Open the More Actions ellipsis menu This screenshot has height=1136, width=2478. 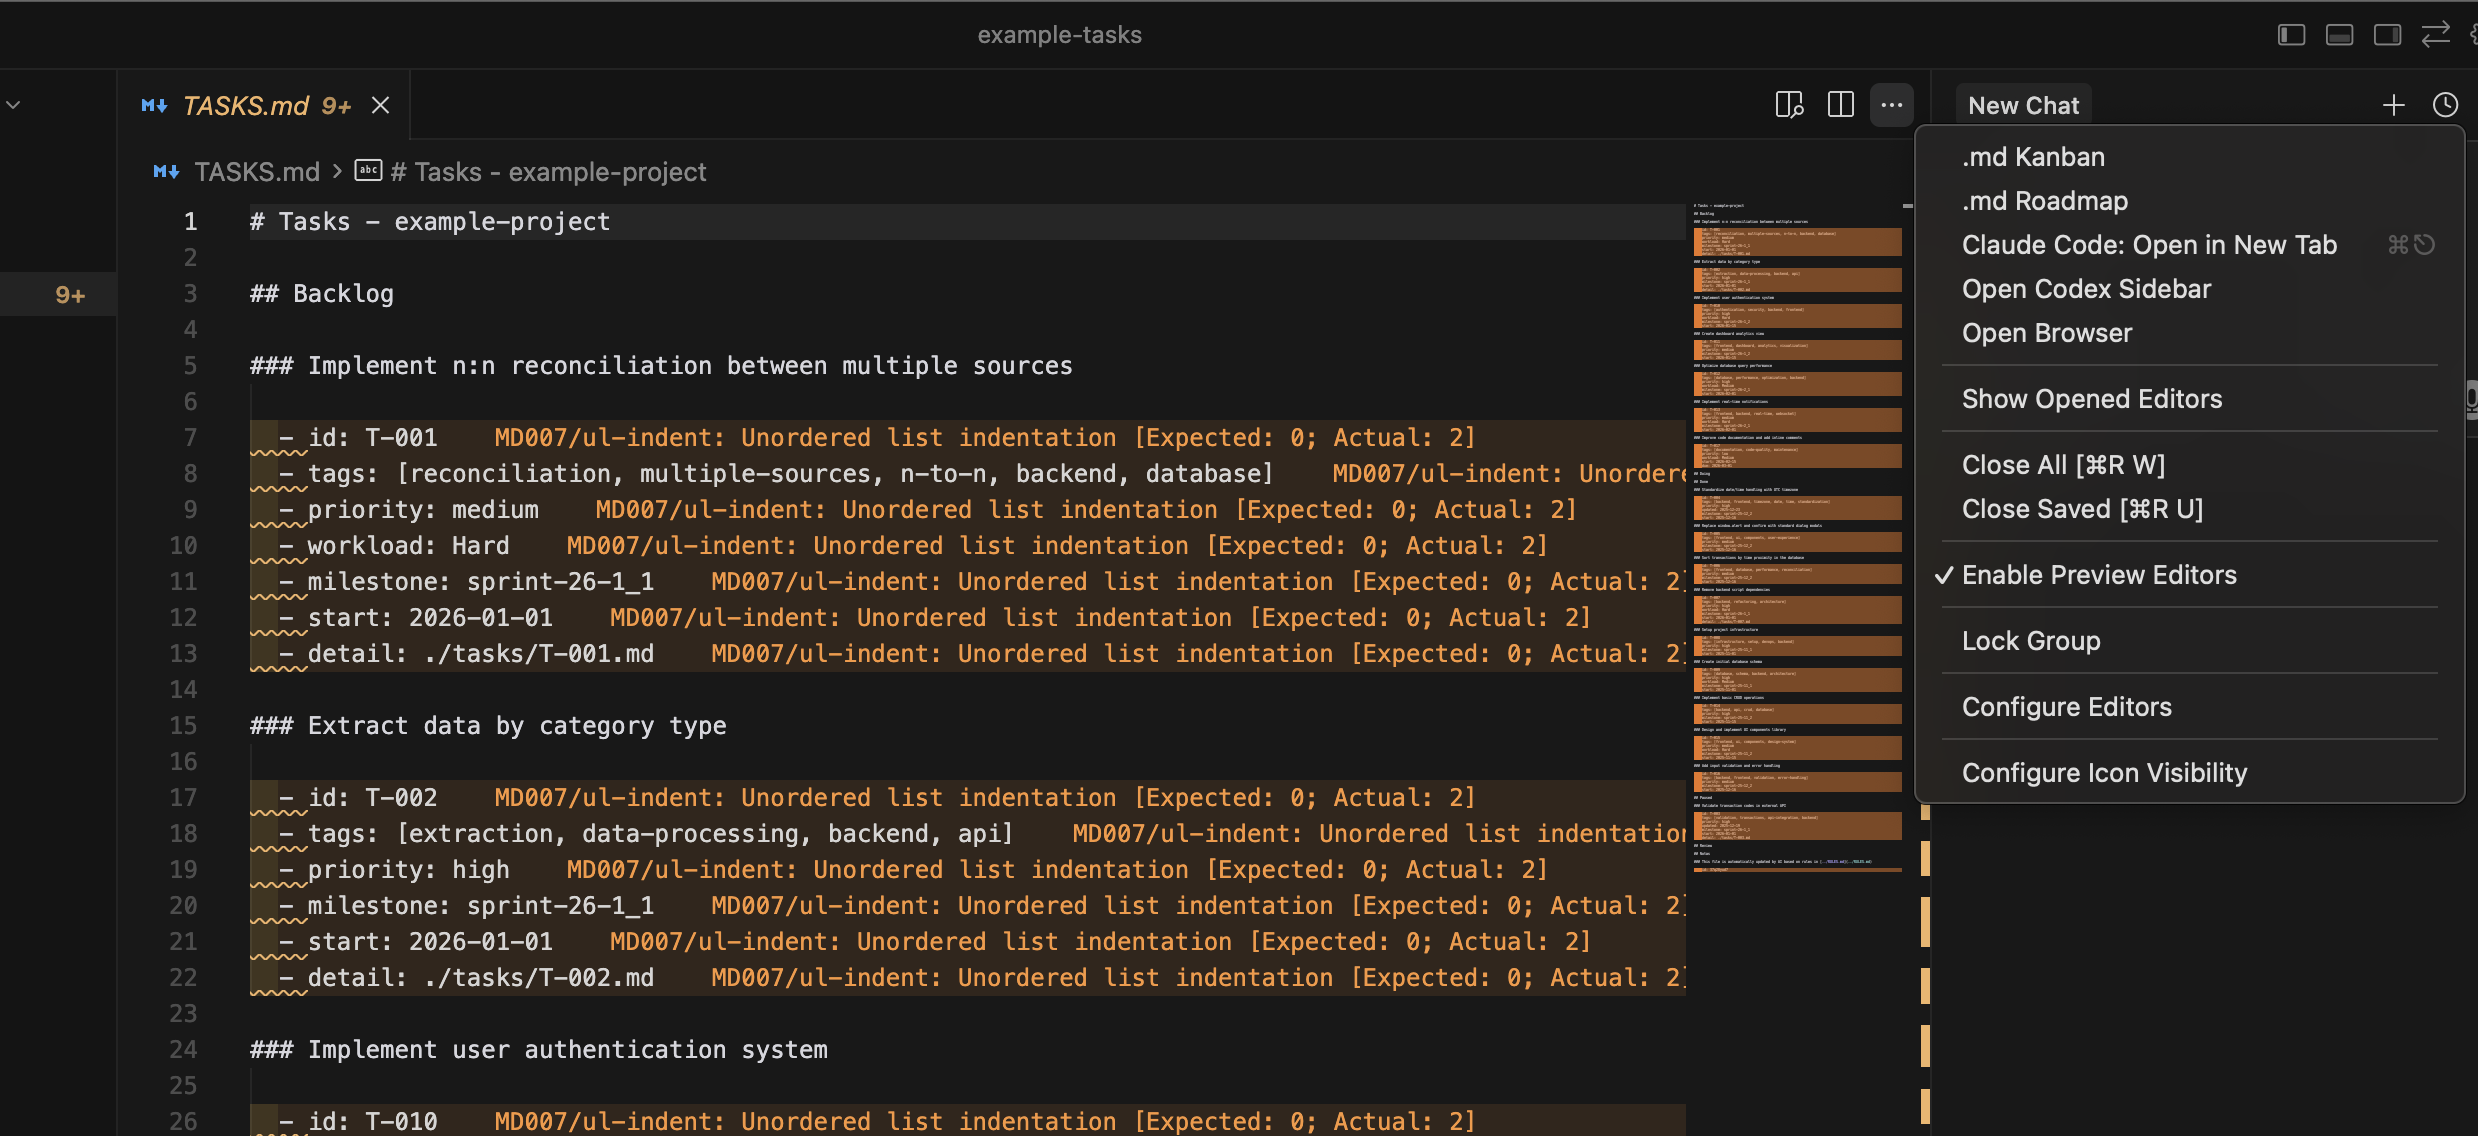1891,104
